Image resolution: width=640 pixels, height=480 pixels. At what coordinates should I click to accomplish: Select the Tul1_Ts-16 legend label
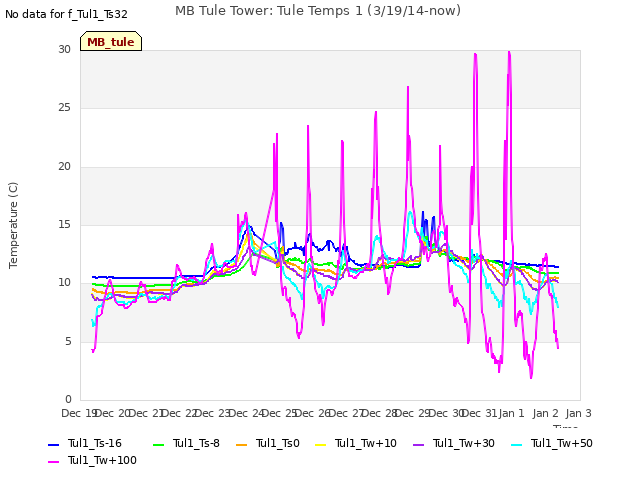95,443
